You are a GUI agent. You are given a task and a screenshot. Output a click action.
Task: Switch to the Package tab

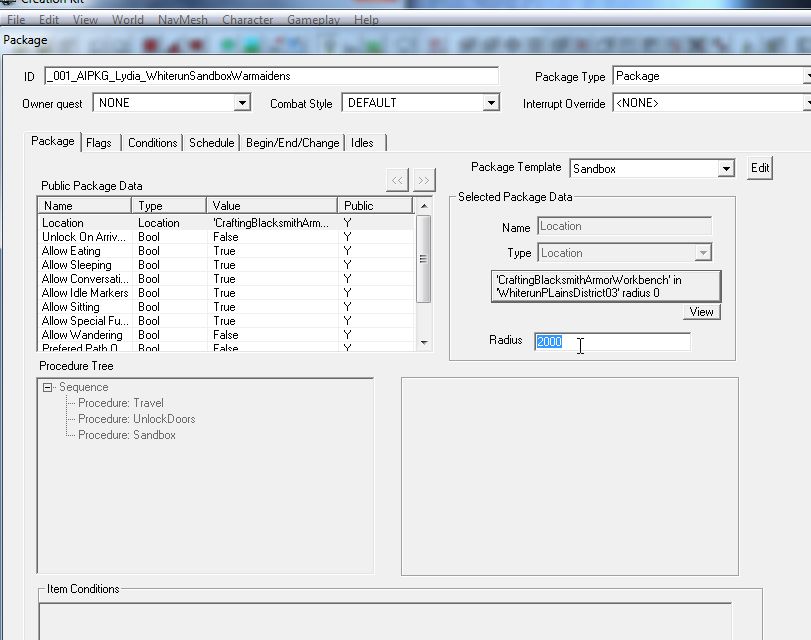point(53,141)
